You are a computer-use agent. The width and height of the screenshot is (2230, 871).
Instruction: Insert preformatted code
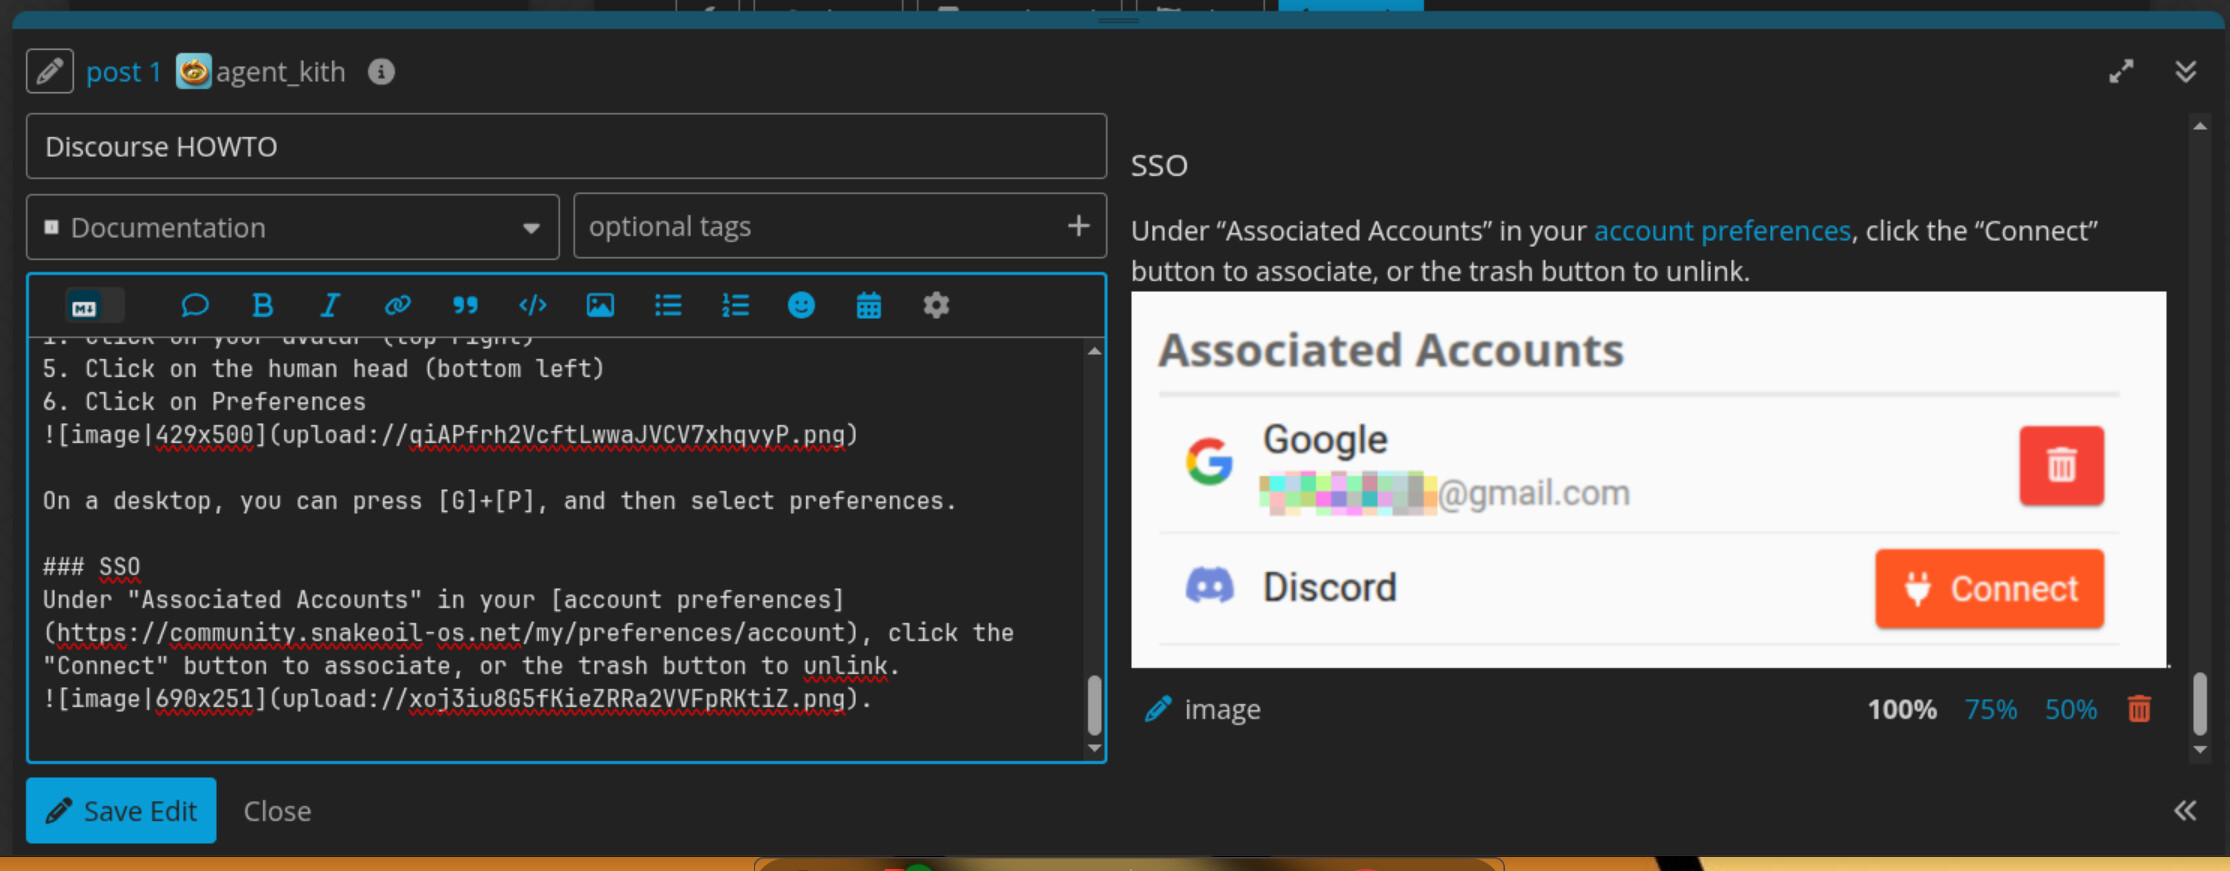pyautogui.click(x=533, y=305)
